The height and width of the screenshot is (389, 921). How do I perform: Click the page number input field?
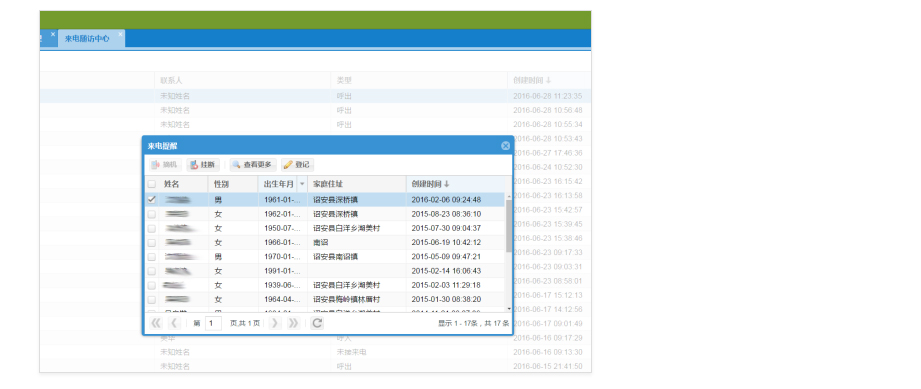213,323
